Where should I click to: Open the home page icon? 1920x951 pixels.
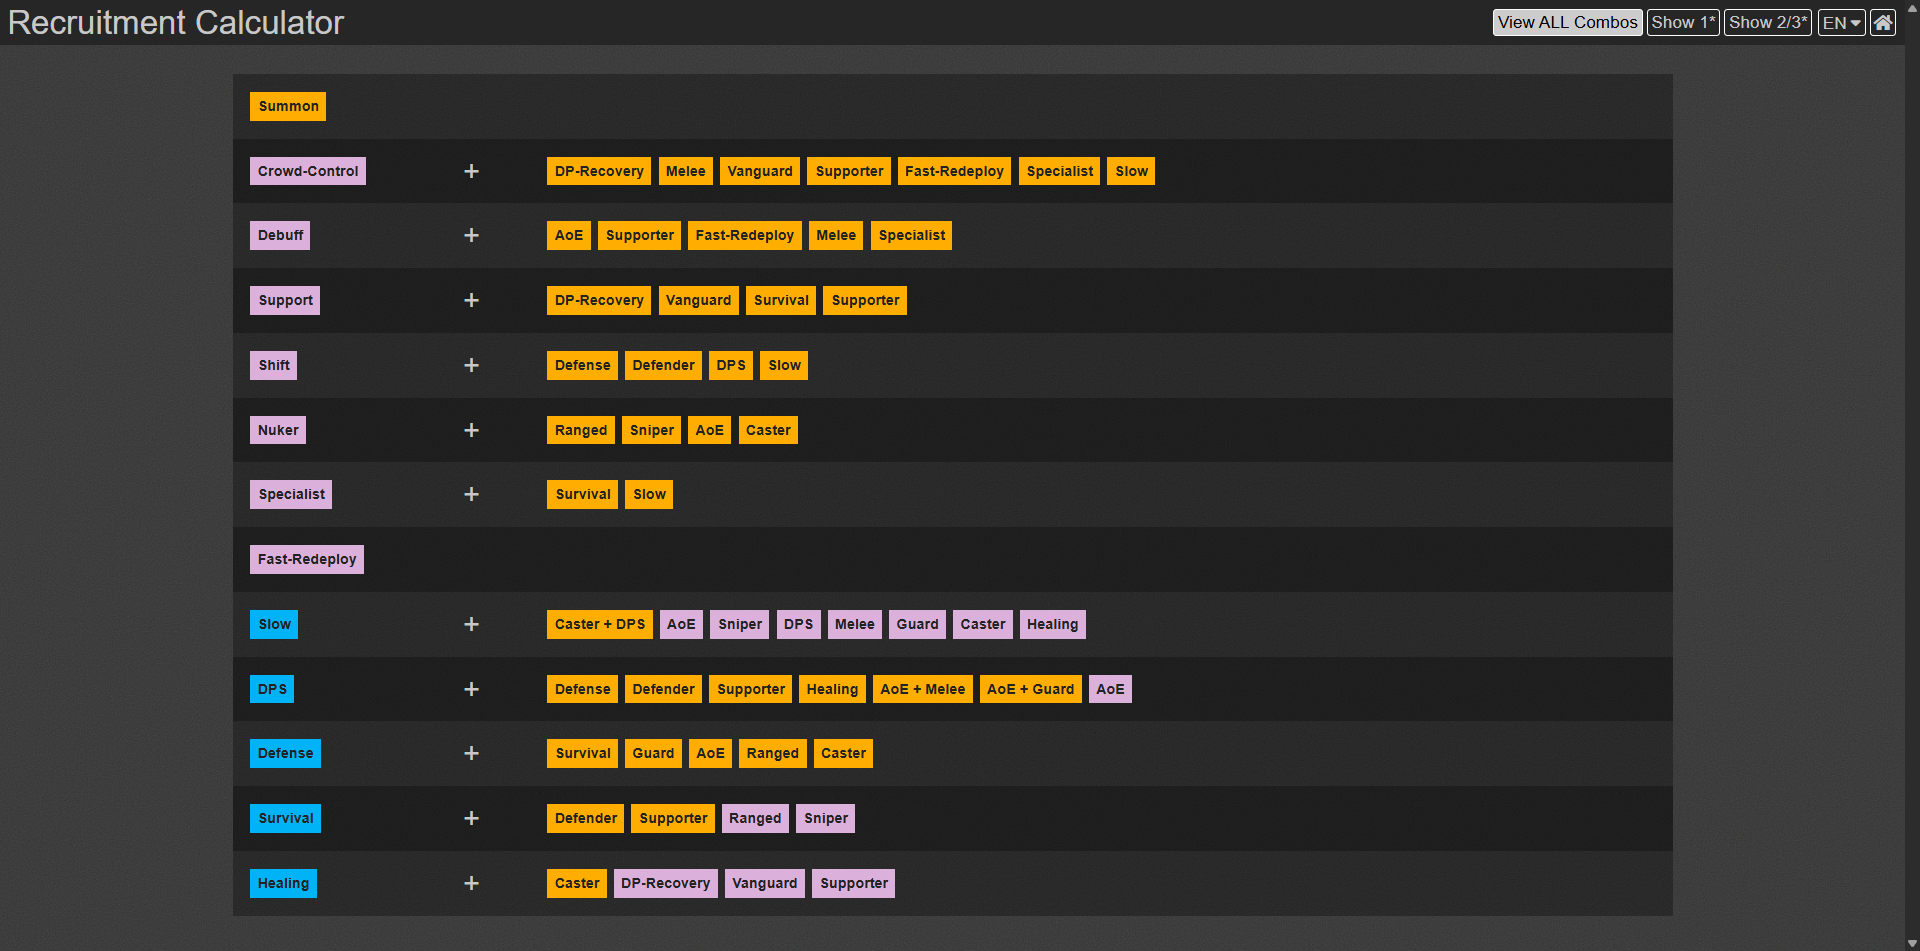pyautogui.click(x=1882, y=22)
